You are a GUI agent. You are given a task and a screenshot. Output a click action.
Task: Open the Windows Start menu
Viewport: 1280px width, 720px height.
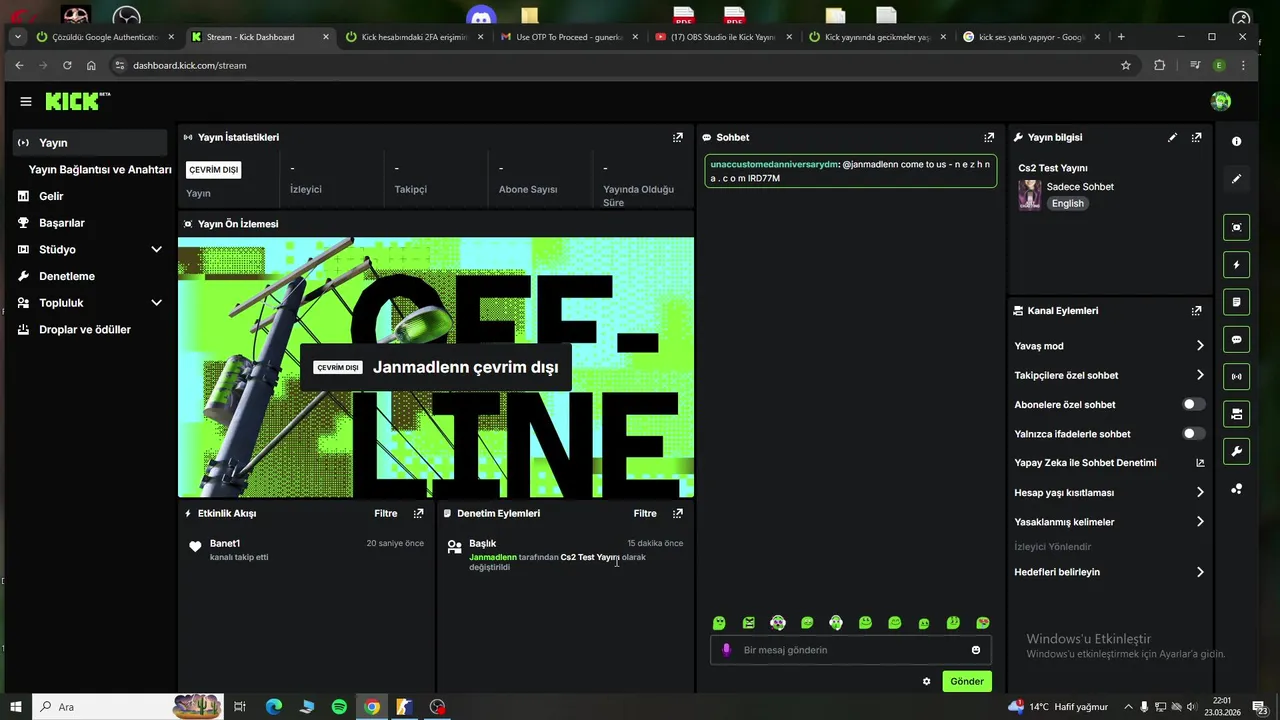point(15,707)
